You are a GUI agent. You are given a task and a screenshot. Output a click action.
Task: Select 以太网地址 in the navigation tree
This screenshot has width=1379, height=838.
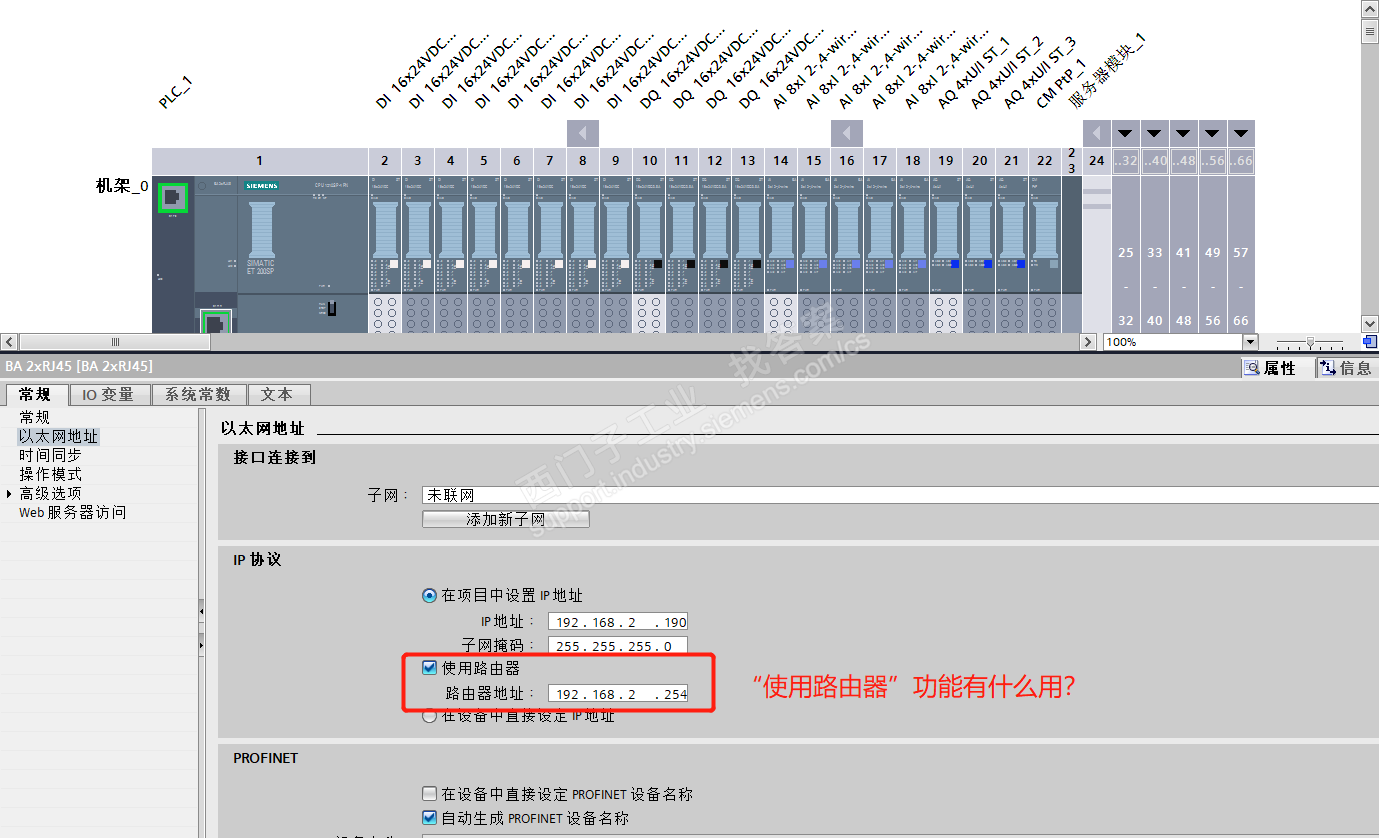click(x=59, y=437)
